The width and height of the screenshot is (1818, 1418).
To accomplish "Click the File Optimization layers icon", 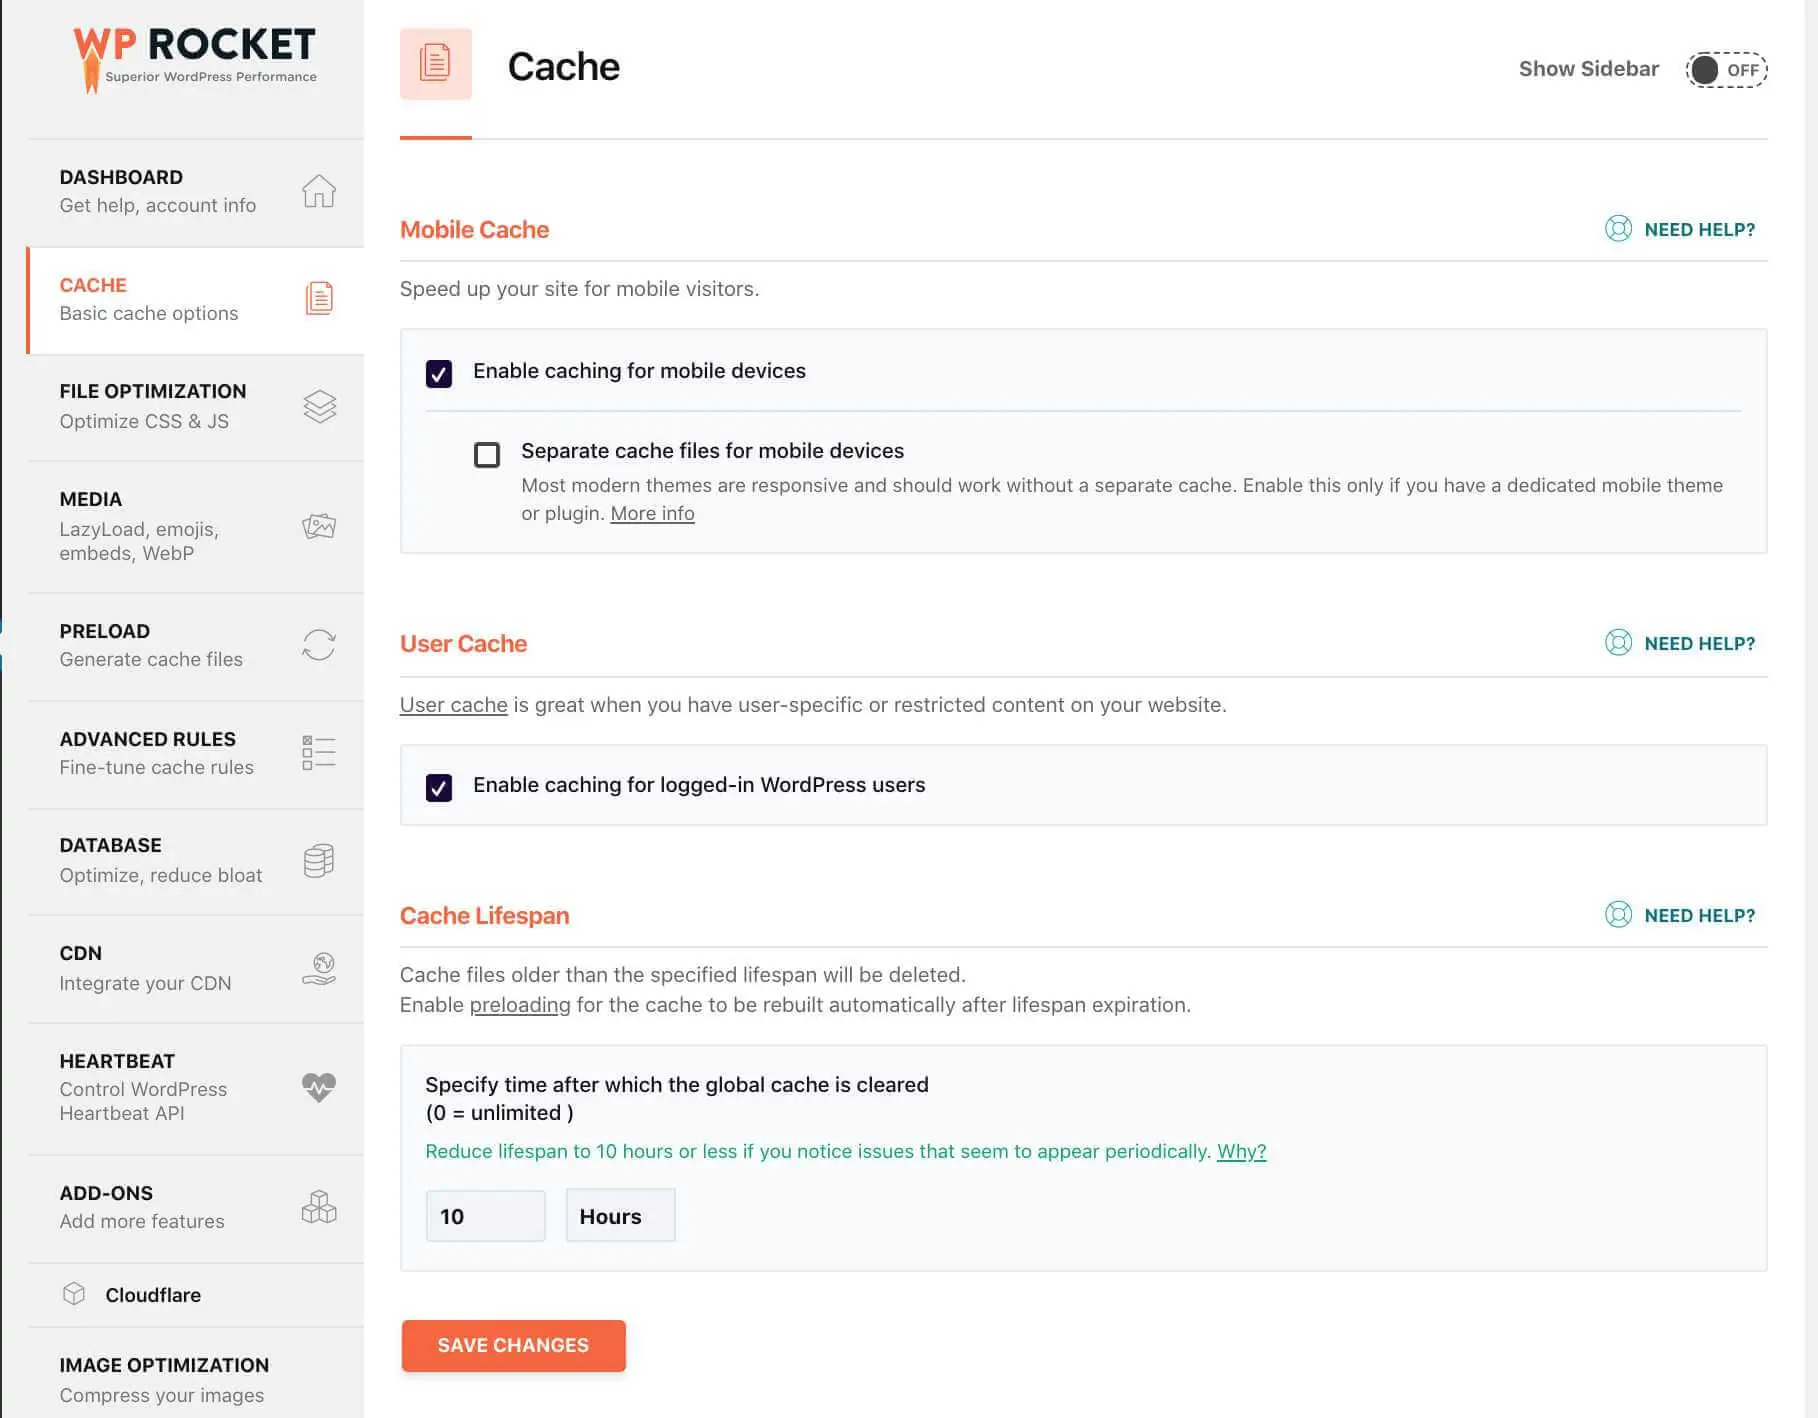I will tap(319, 406).
